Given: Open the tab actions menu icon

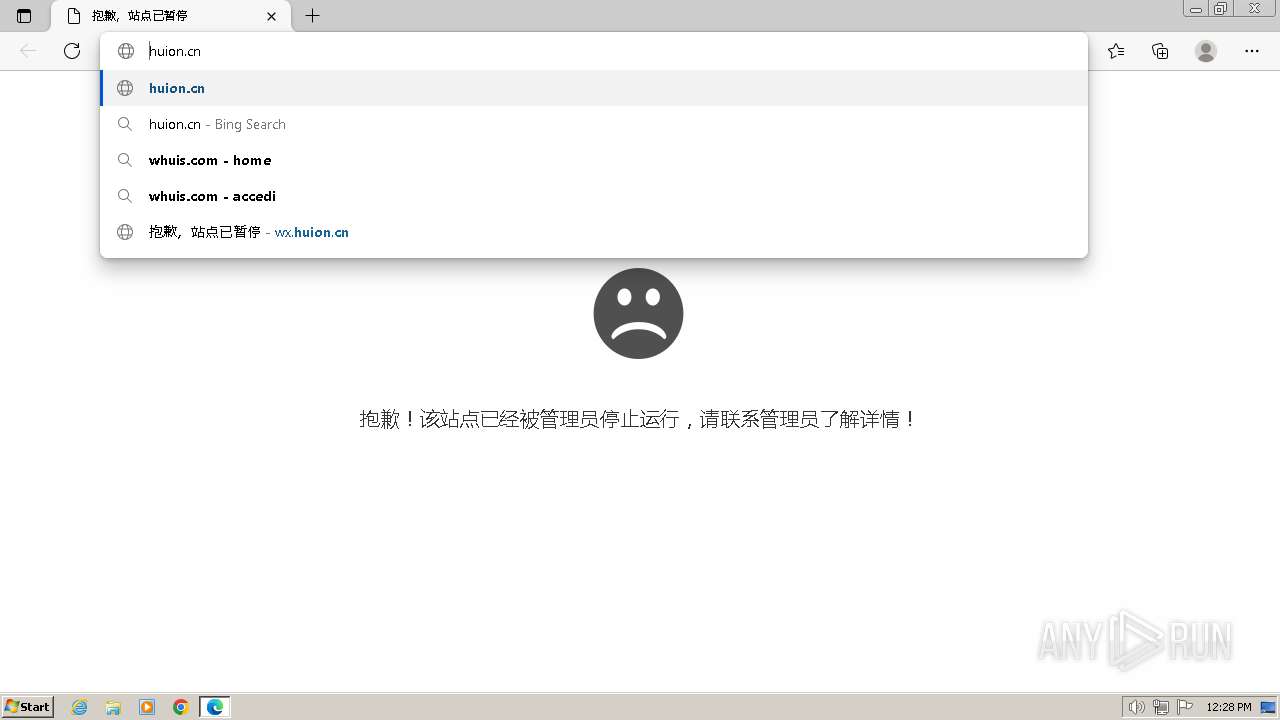Looking at the screenshot, I should coord(24,16).
